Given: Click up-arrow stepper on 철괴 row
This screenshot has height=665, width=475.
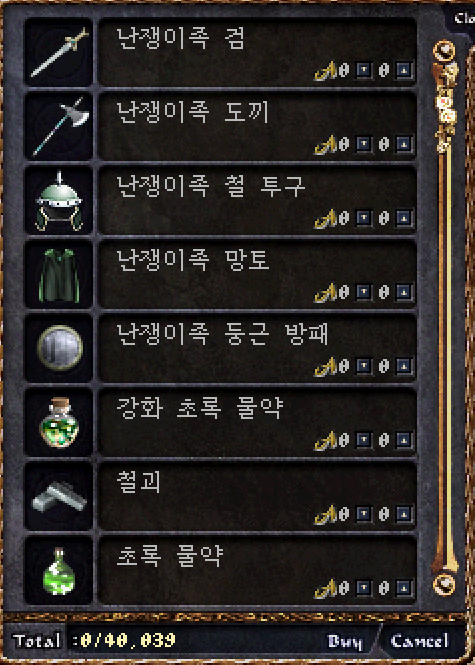Looking at the screenshot, I should click(x=363, y=514).
